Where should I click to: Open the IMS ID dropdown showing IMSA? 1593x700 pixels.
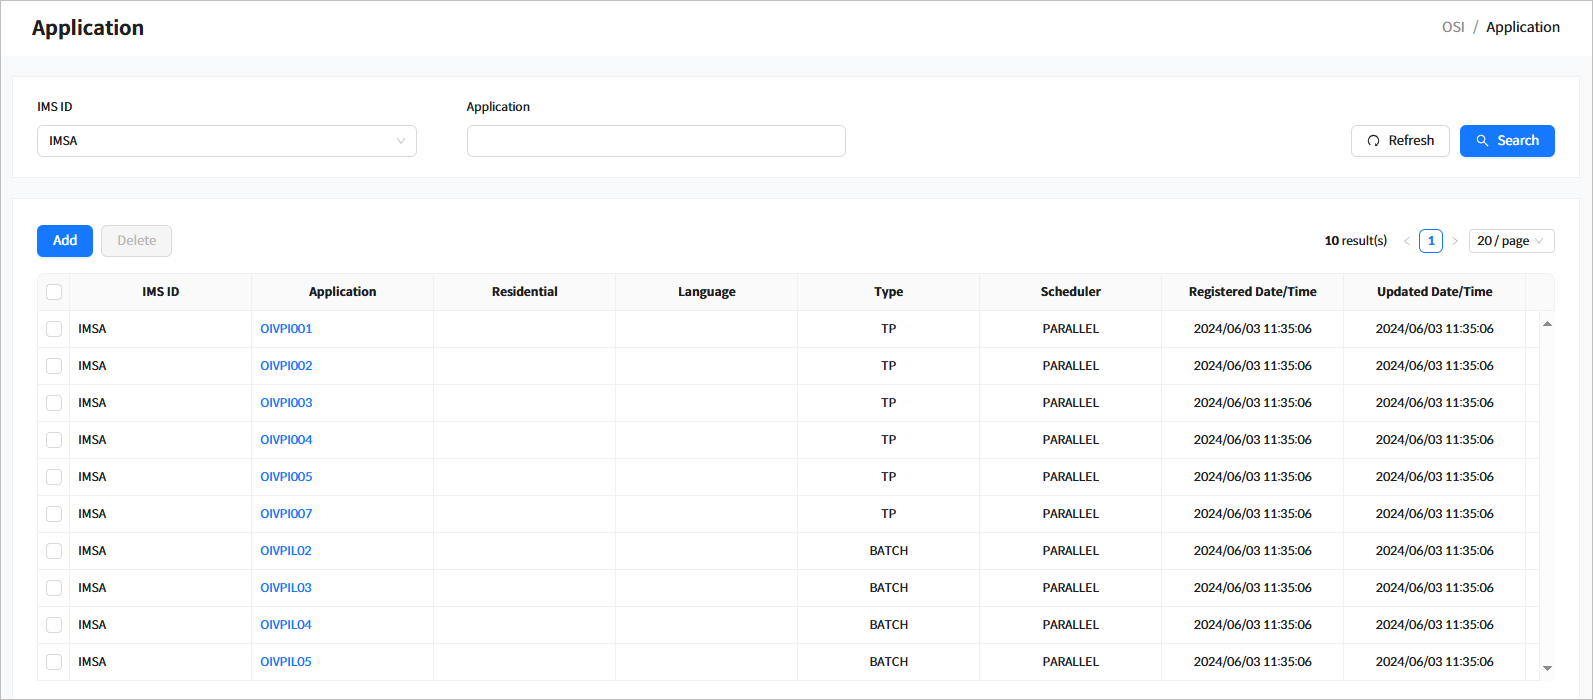pyautogui.click(x=226, y=141)
